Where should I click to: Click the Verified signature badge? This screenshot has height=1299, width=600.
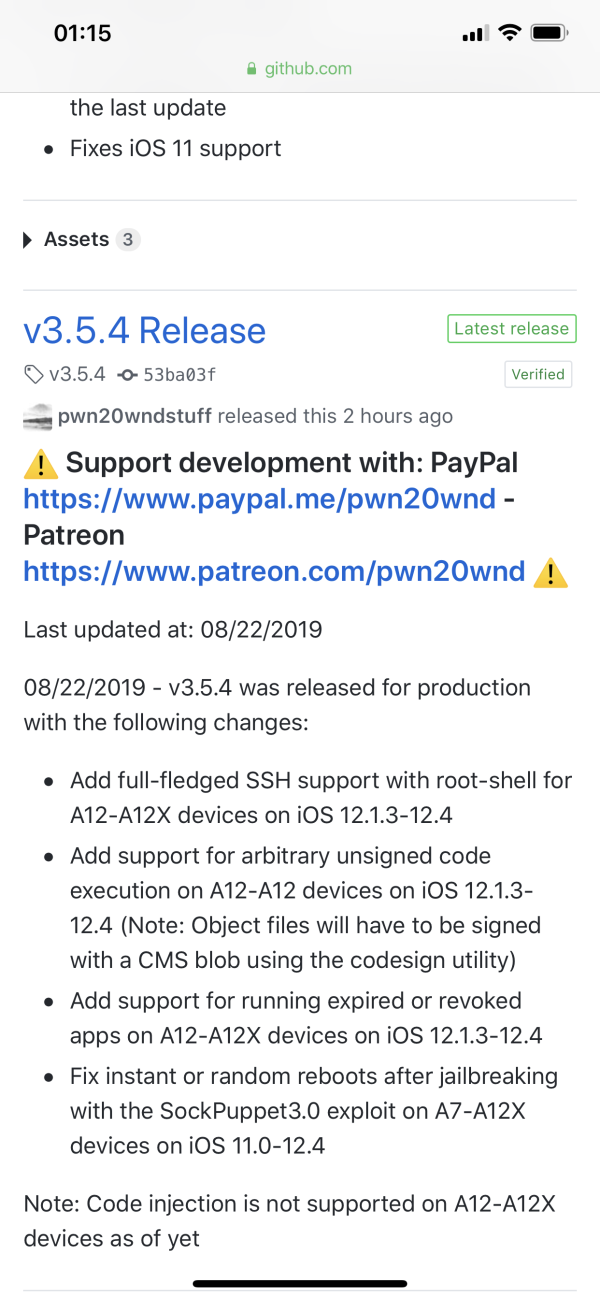point(538,374)
